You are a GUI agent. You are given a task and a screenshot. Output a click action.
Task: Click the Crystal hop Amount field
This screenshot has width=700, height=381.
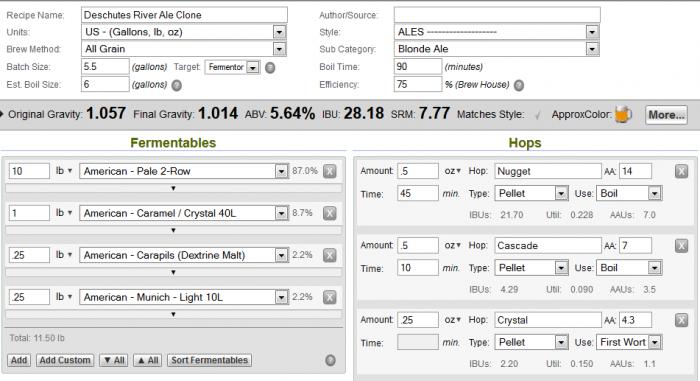(x=418, y=320)
